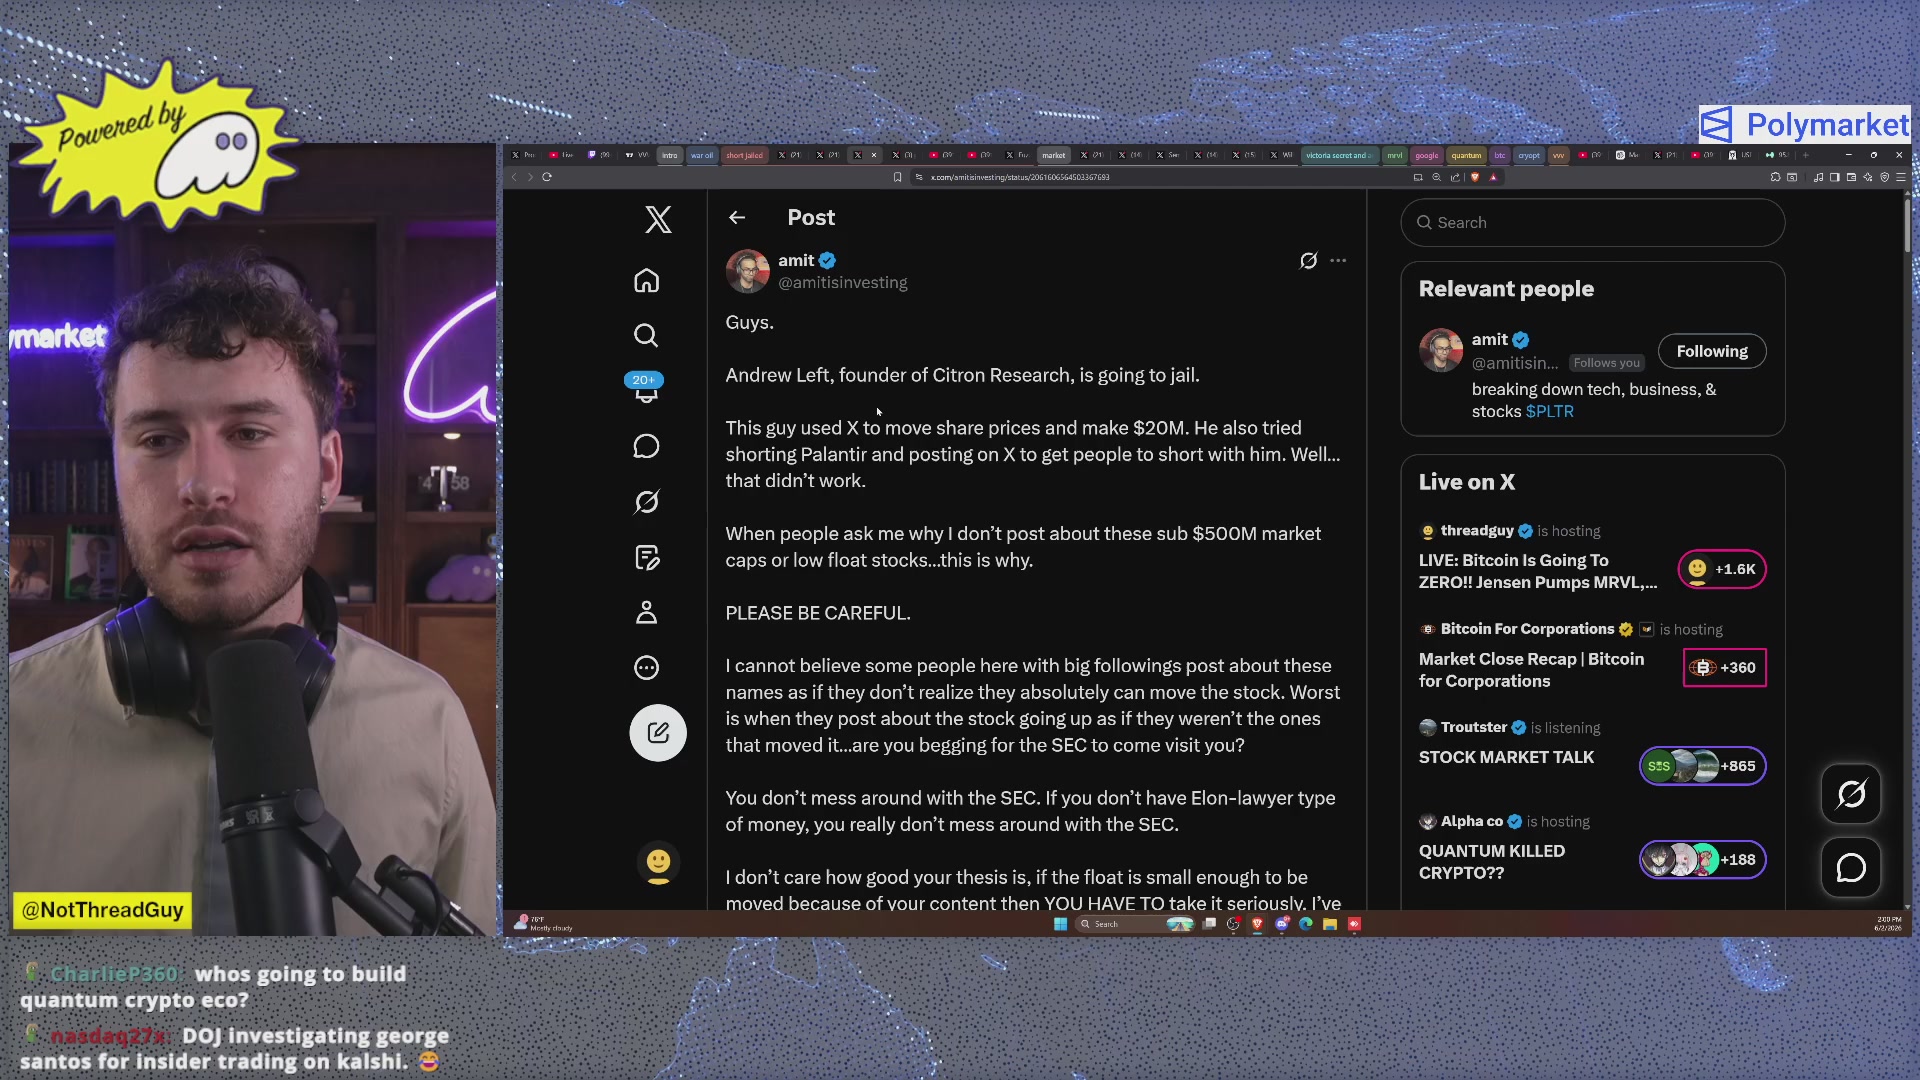Screen dimensions: 1920x1080
Task: Open Microsoft Edge from the taskbar
Action: [x=1306, y=924]
